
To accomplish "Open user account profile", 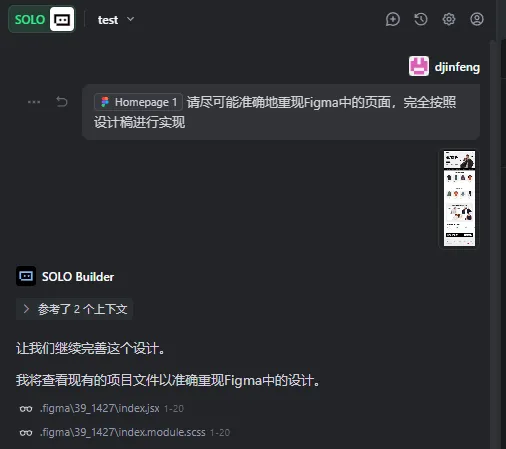I will (477, 19).
